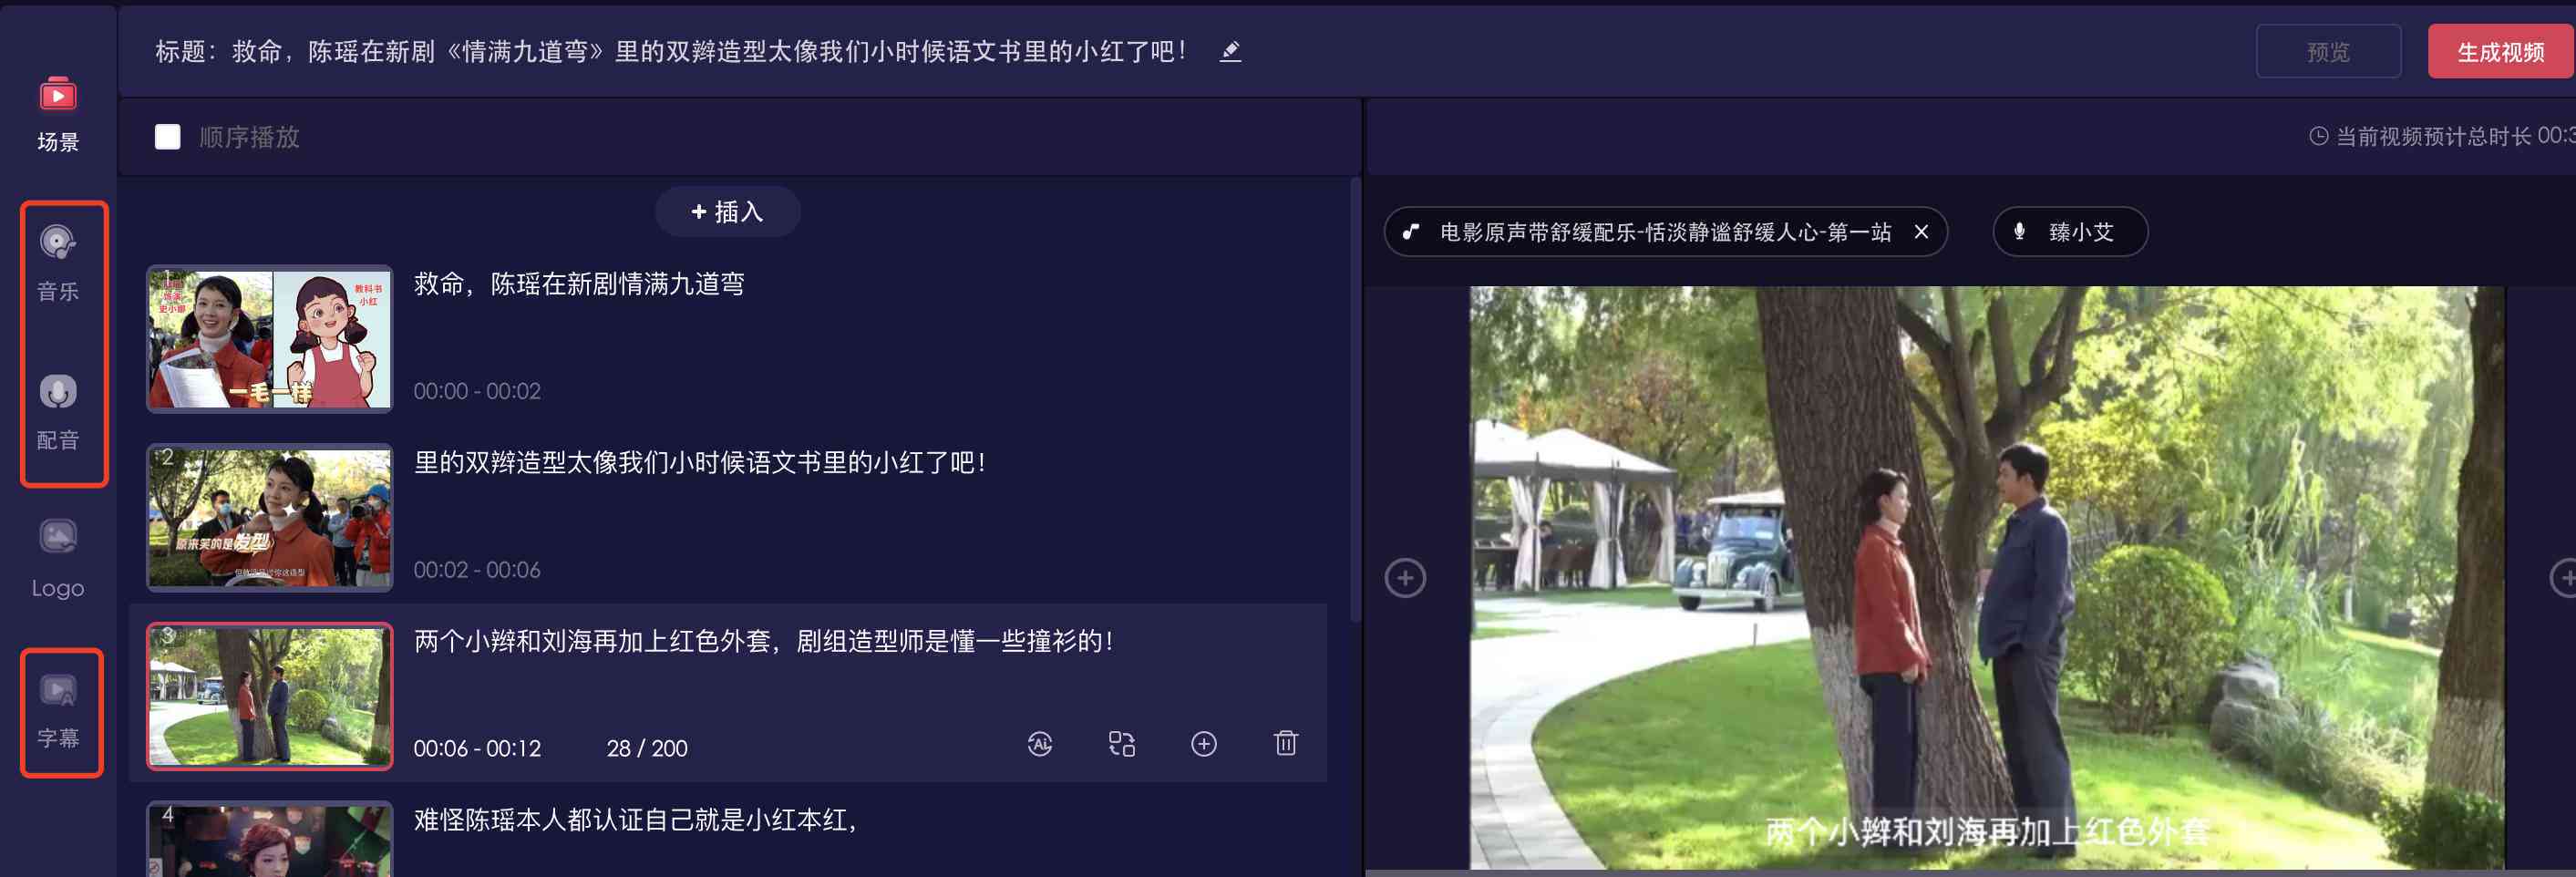Toggle the 顺序播放 checkbox
This screenshot has width=2576, height=877.
(x=168, y=137)
